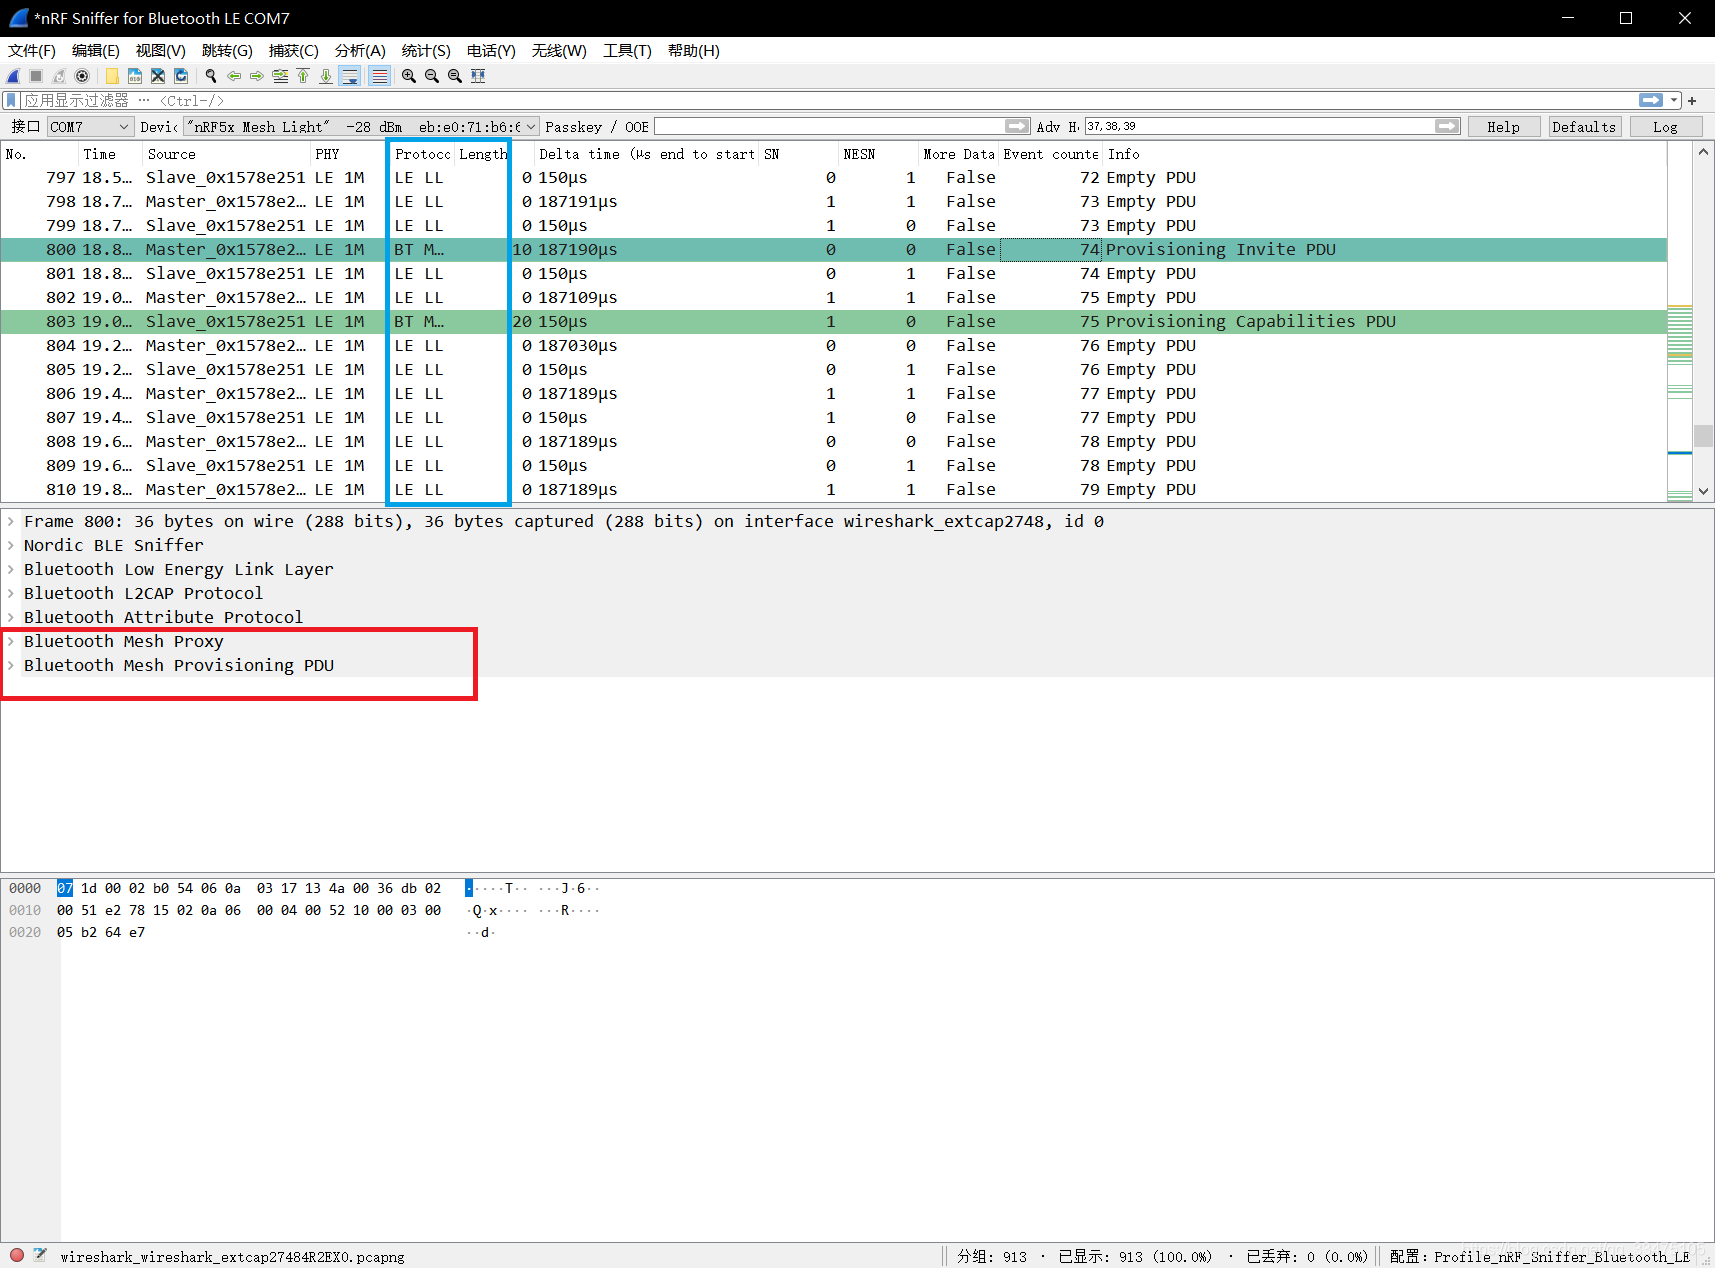Open the 编辑(E) menu
Screen dimensions: 1715x1268
pos(96,51)
